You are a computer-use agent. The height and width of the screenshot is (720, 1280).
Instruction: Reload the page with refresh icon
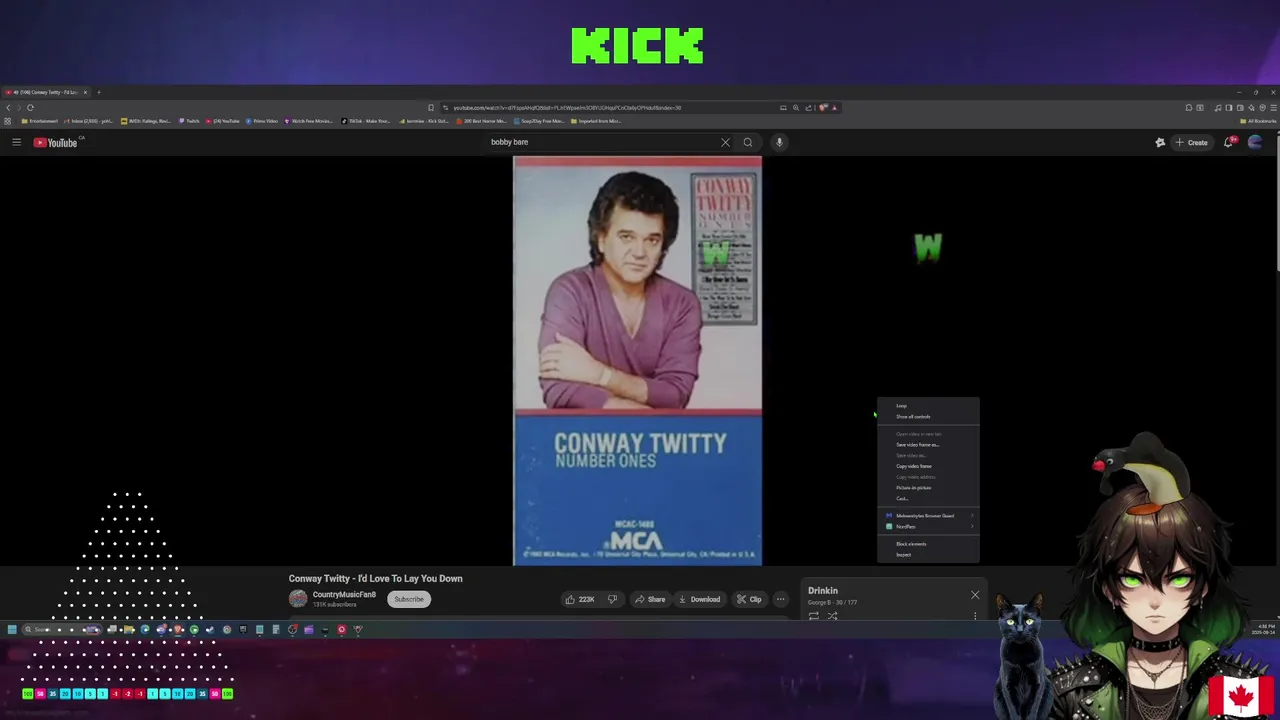click(x=30, y=107)
